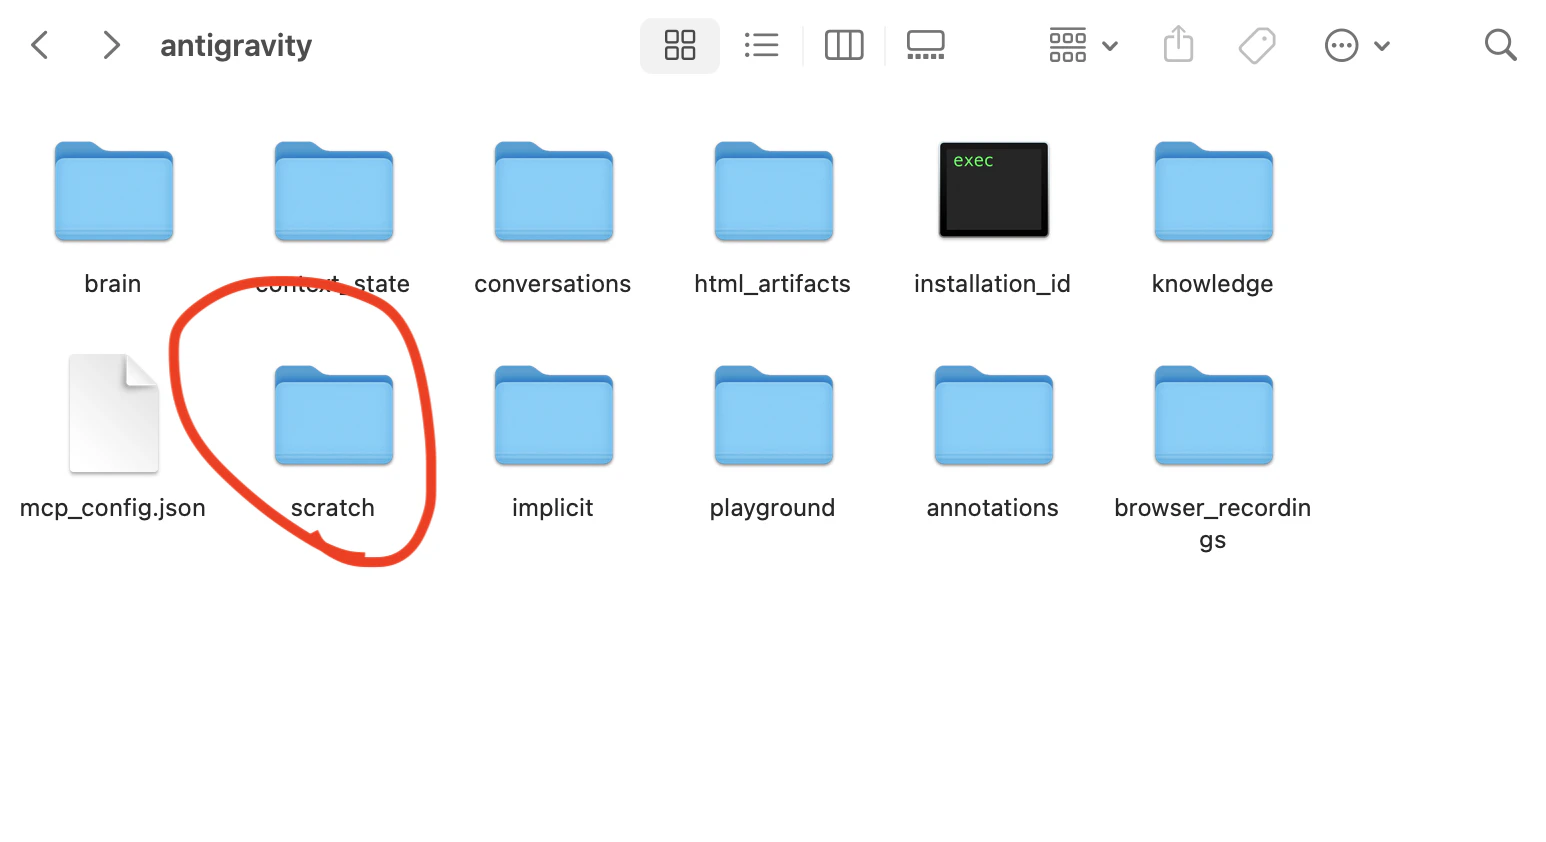Click the "conversations" name label
This screenshot has height=842, width=1546.
point(553,284)
